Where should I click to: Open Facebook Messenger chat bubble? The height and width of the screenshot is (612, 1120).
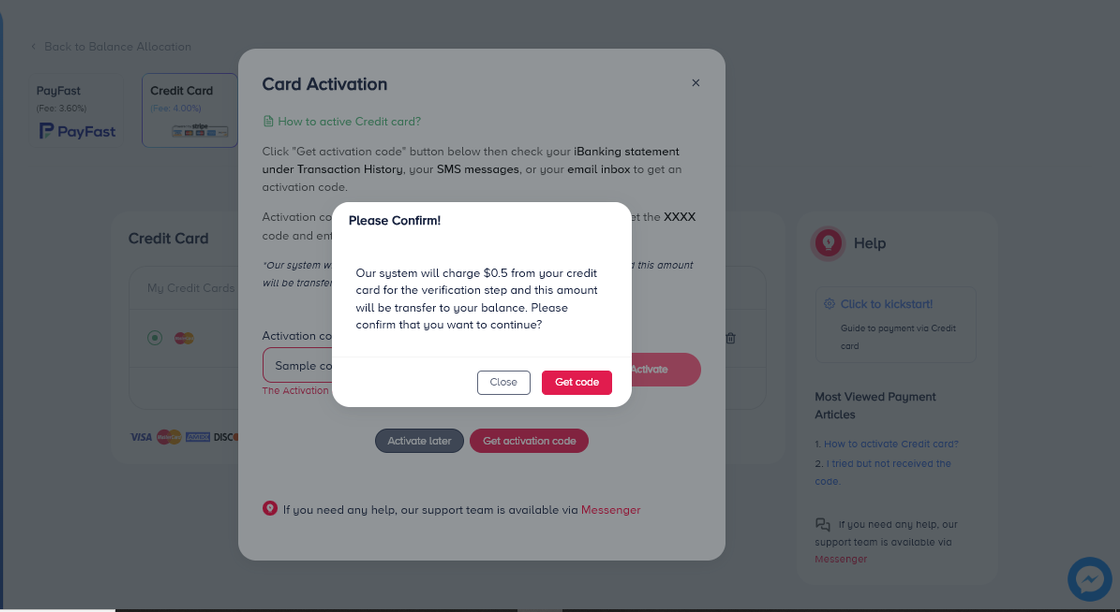pyautogui.click(x=1089, y=579)
